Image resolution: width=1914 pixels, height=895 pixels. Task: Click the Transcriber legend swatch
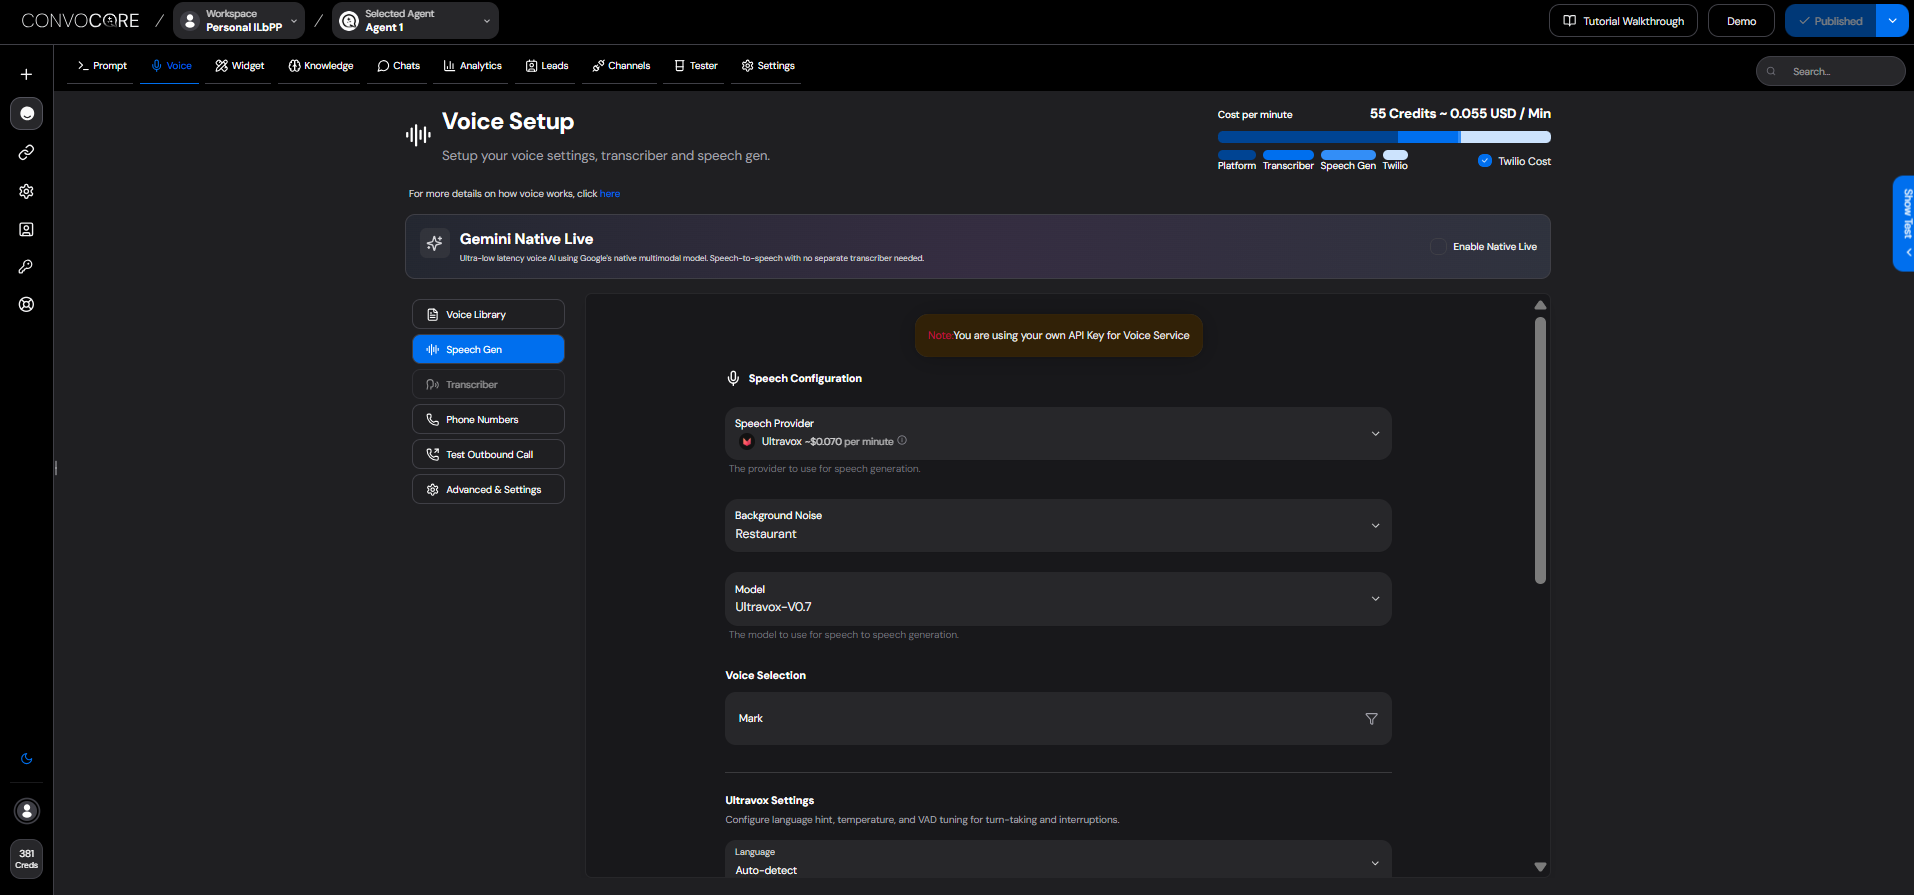pos(1288,155)
